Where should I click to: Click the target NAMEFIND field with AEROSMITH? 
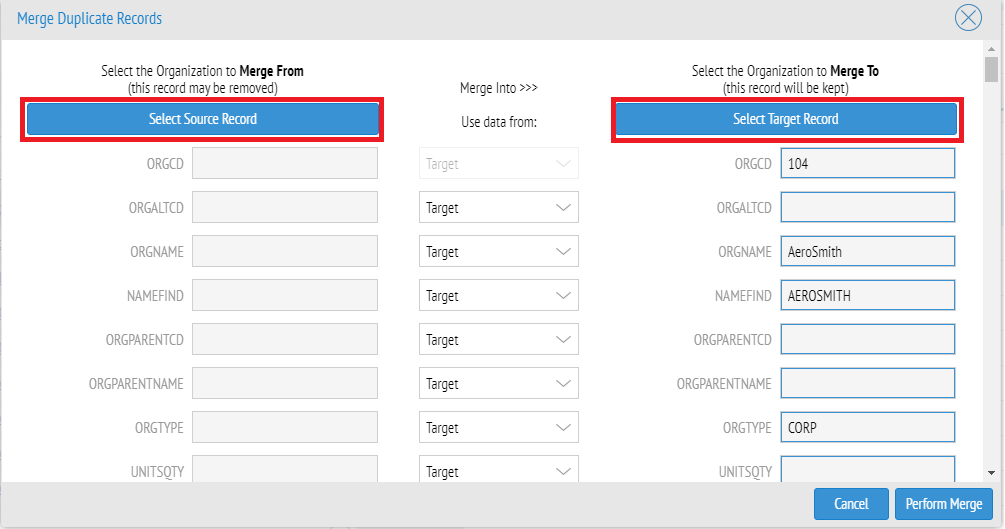(x=868, y=296)
